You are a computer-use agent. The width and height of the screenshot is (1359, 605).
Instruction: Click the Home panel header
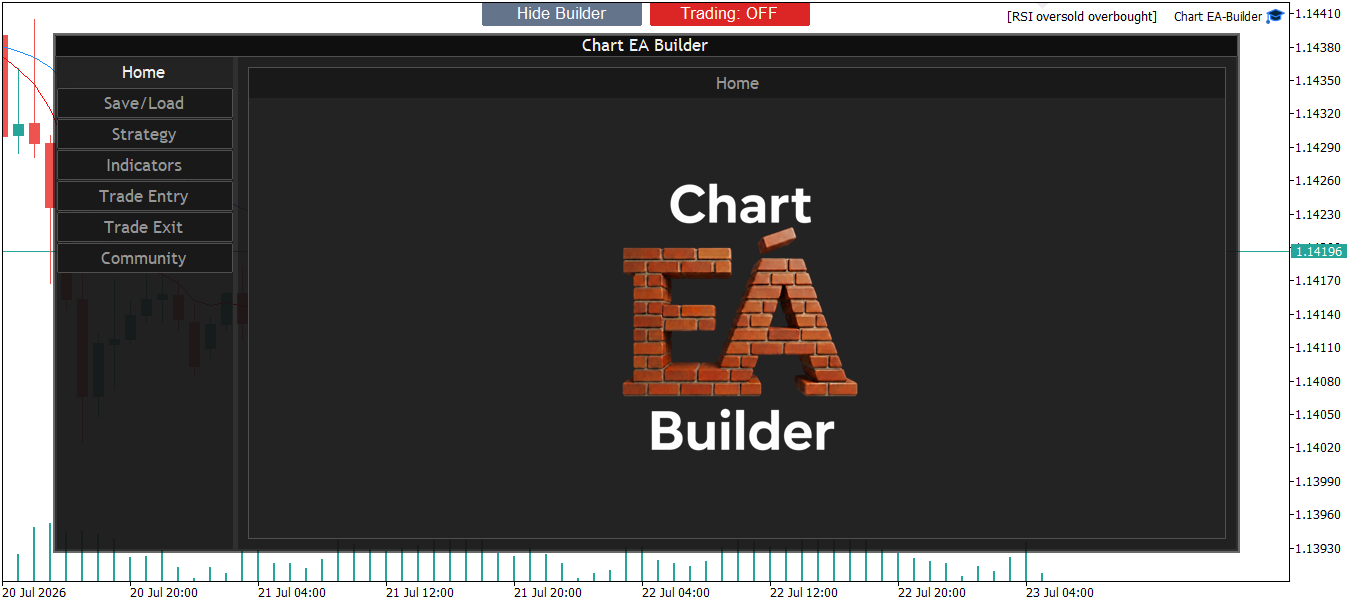(x=737, y=83)
